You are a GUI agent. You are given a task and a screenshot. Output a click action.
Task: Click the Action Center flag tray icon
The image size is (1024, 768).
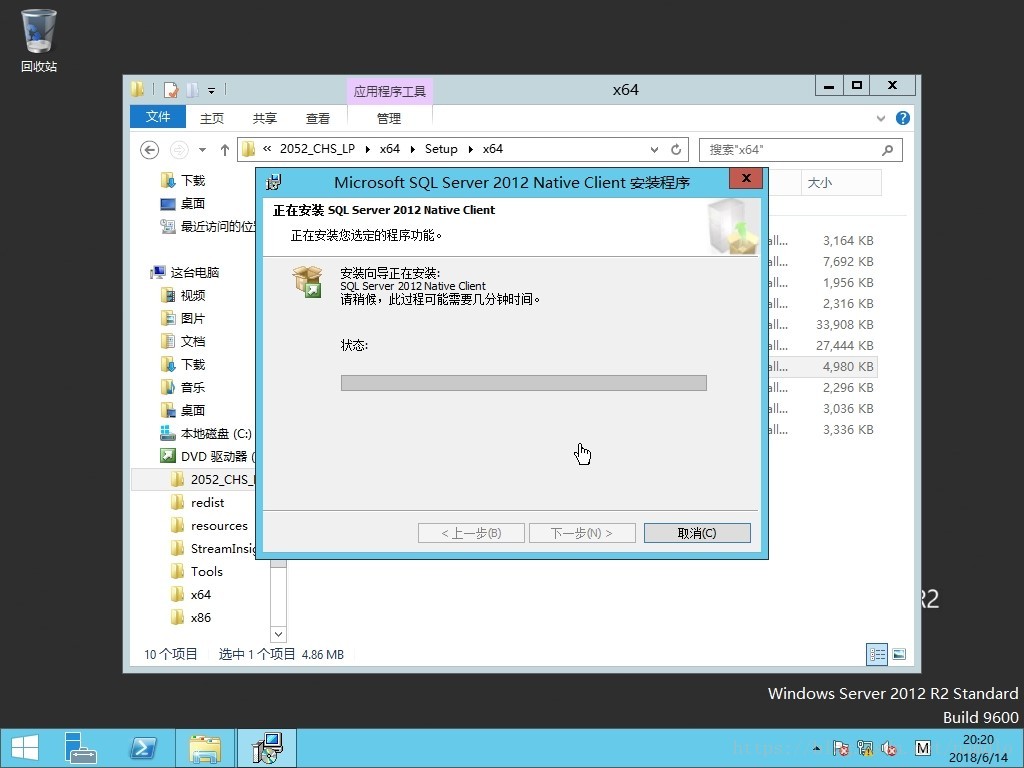tap(840, 748)
